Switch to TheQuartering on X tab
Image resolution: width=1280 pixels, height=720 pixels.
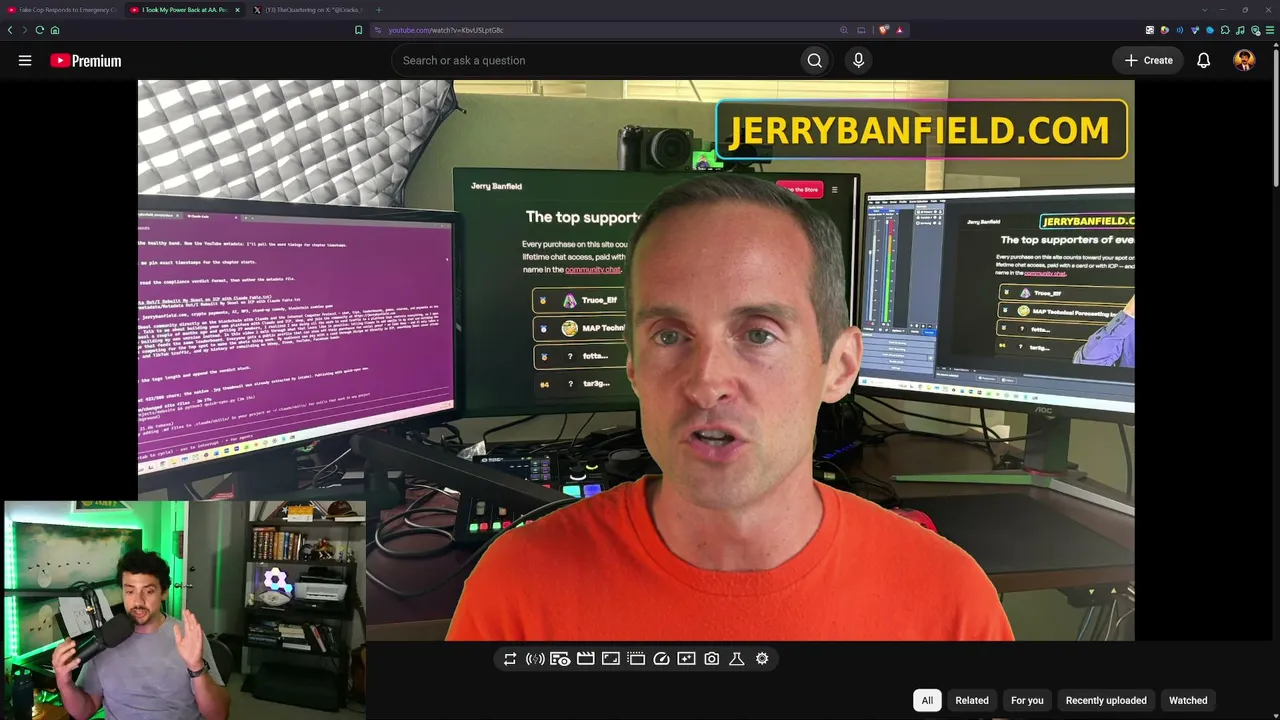pyautogui.click(x=310, y=10)
